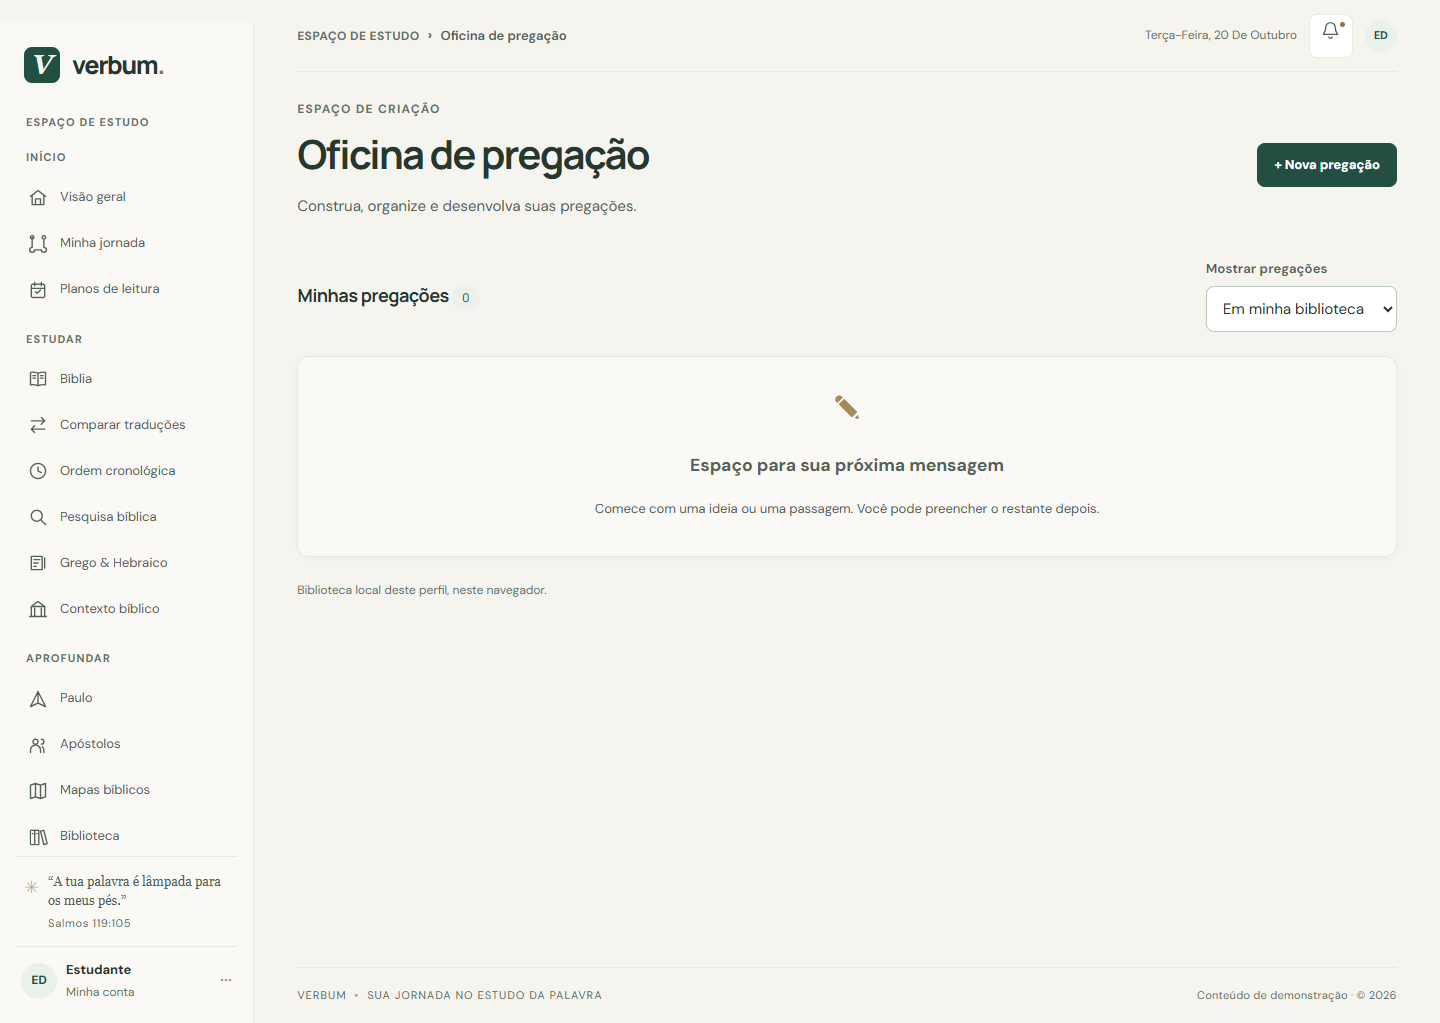Click the Minha jornada route icon
The height and width of the screenshot is (1023, 1440).
(x=38, y=243)
